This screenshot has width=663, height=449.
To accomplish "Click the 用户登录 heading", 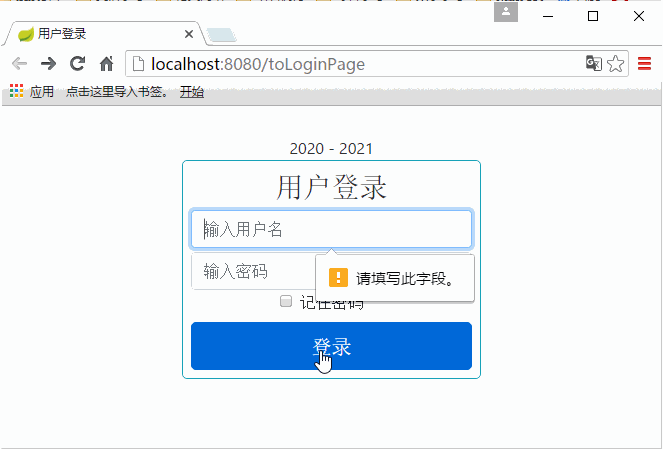I will (x=332, y=187).
